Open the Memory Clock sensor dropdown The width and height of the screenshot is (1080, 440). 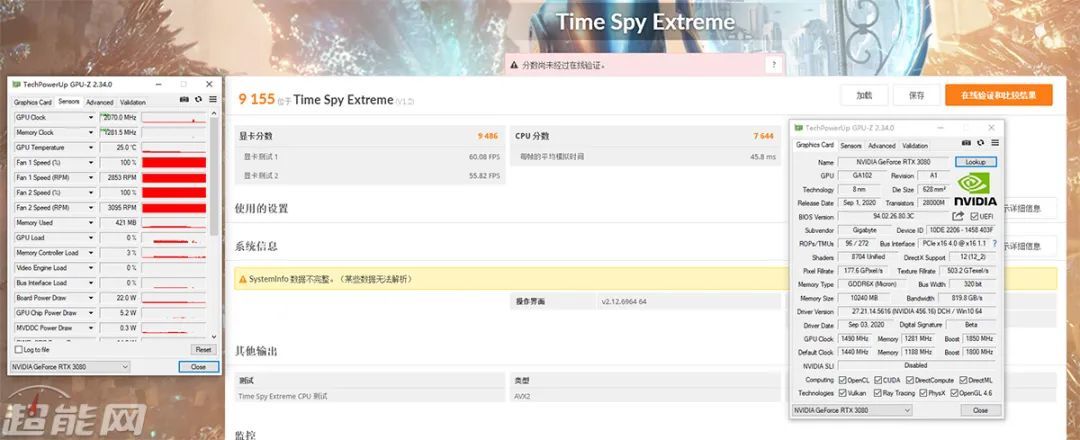[90, 132]
